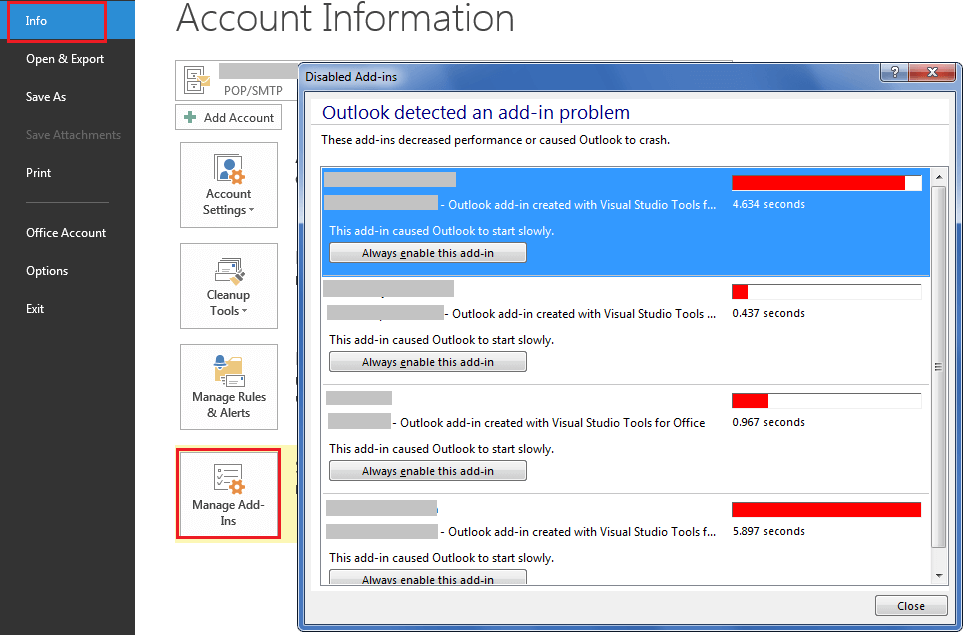This screenshot has width=963, height=635.
Task: Switch to the Print section
Action: [x=38, y=172]
